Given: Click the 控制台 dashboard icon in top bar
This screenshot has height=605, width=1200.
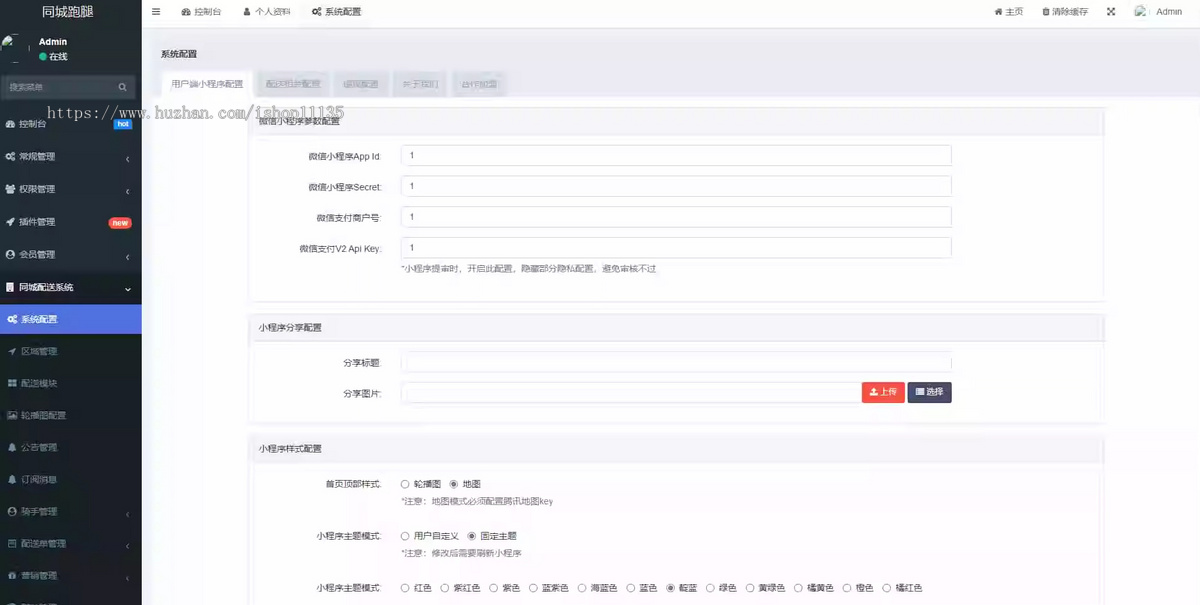Looking at the screenshot, I should (x=187, y=12).
